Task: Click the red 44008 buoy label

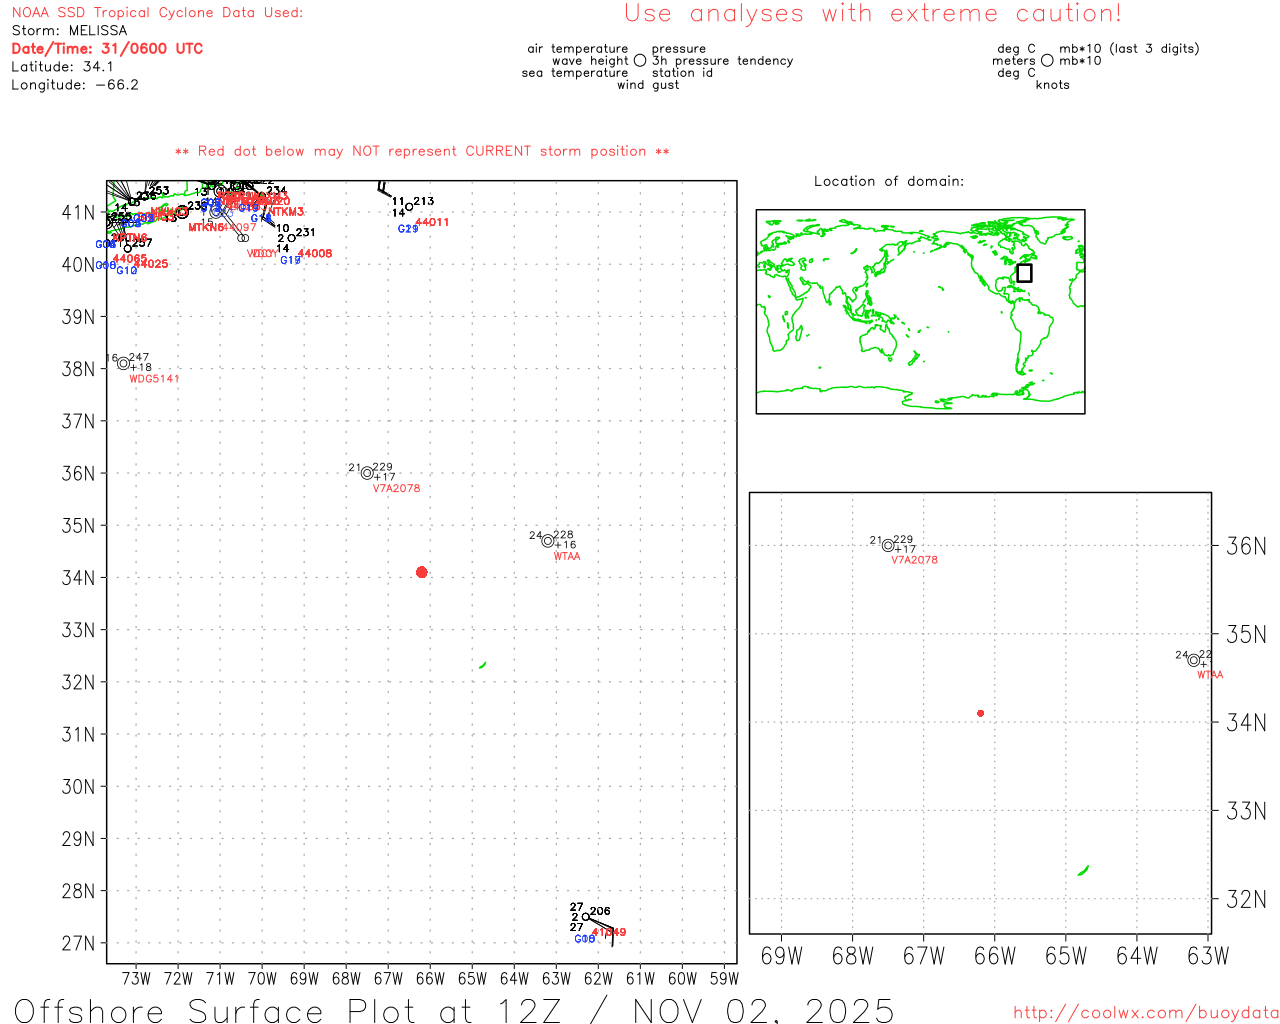Action: pyautogui.click(x=315, y=254)
